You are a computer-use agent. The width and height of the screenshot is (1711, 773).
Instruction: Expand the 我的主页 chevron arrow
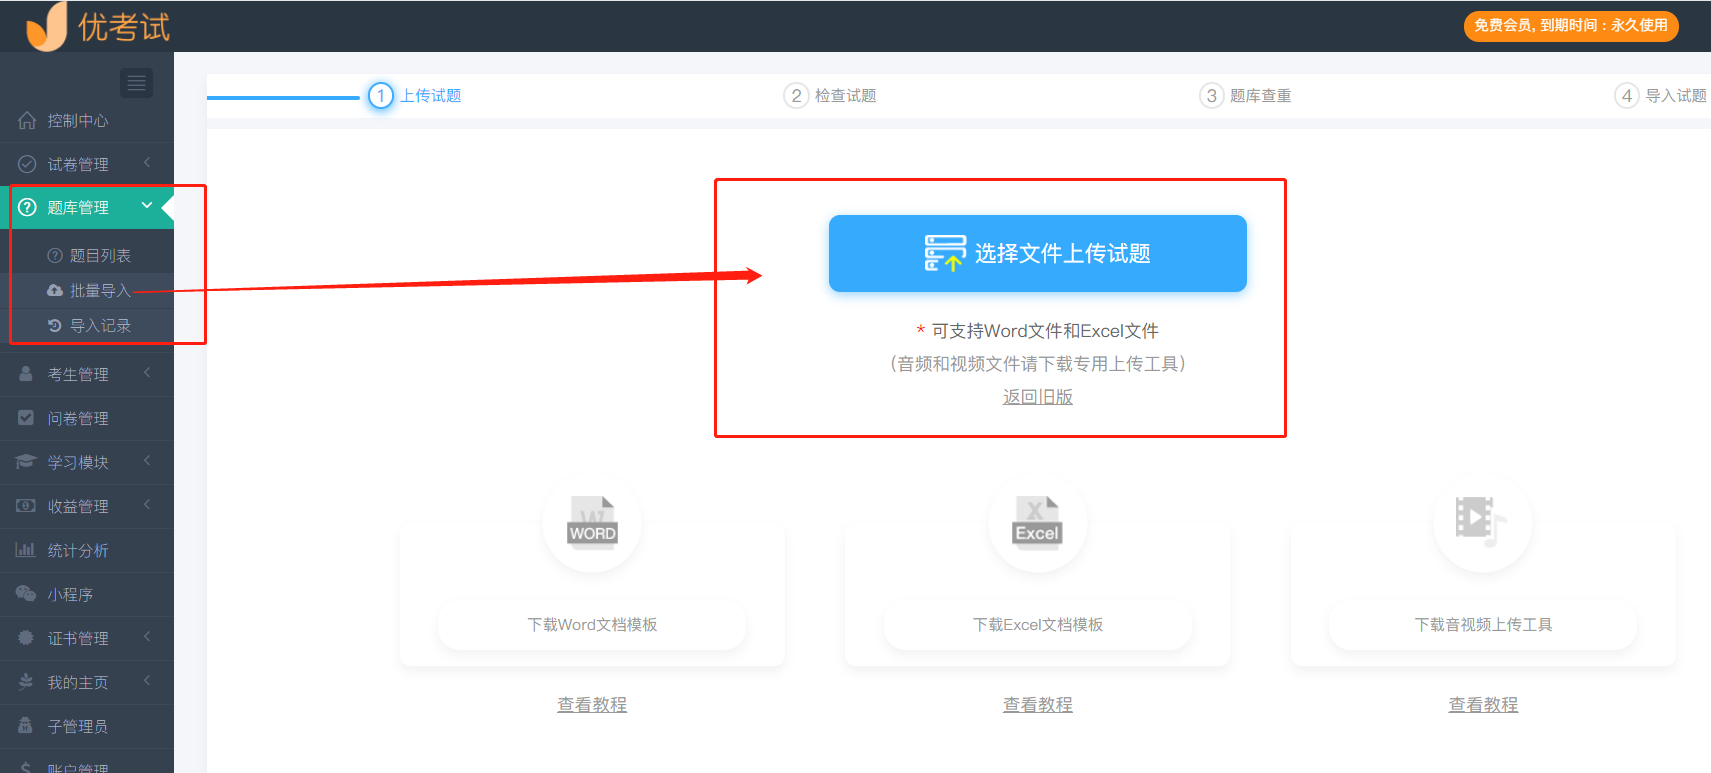click(147, 680)
